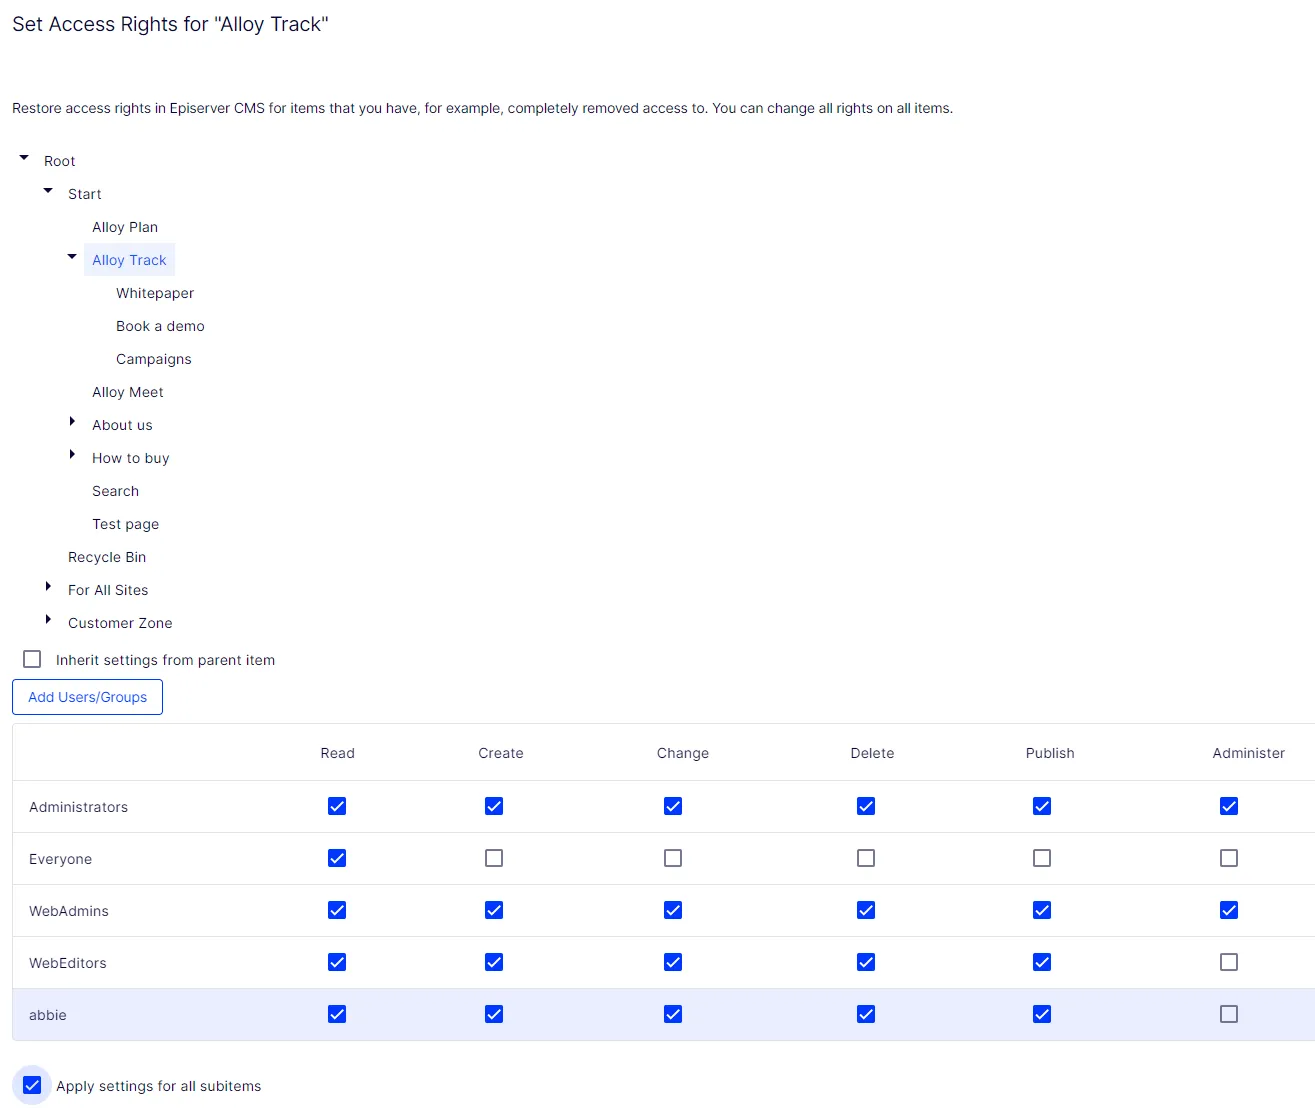Select Alloy Track tree item
This screenshot has height=1108, width=1315.
point(129,260)
